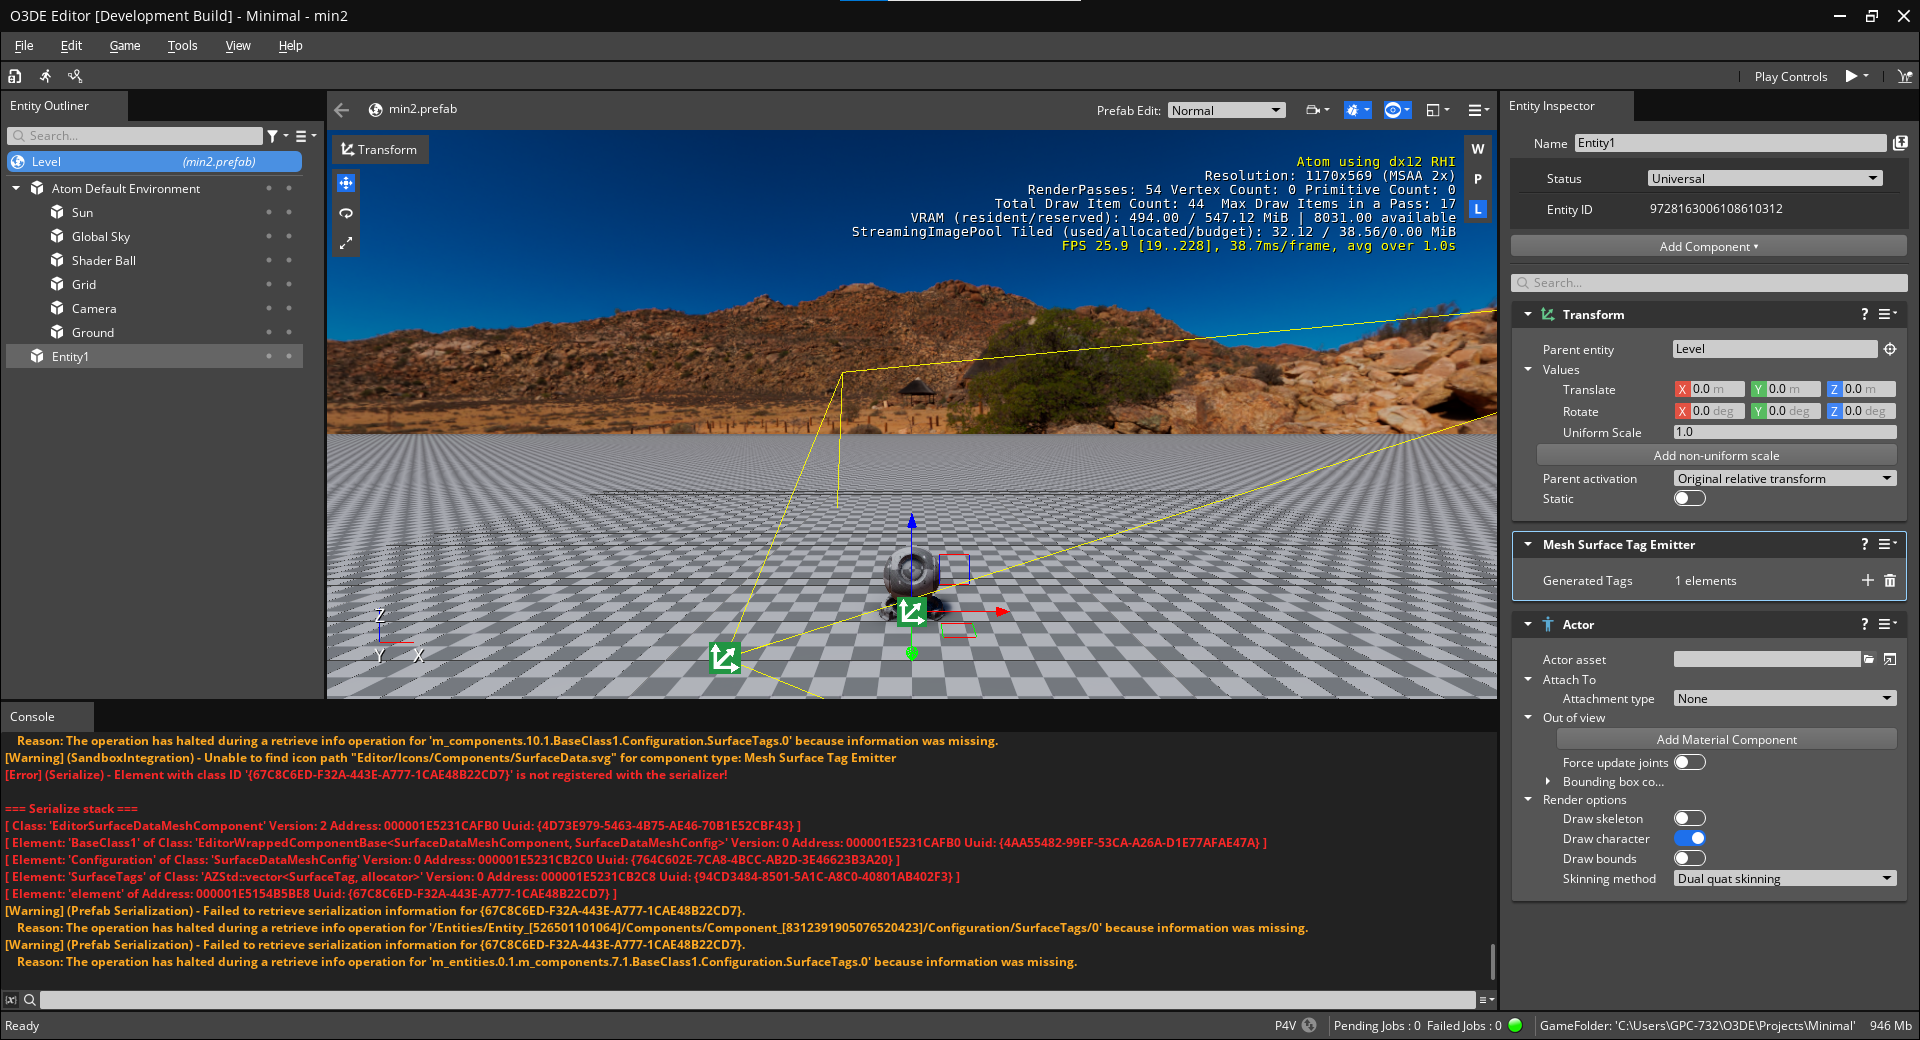Open the Skinning method dropdown

tap(1784, 878)
